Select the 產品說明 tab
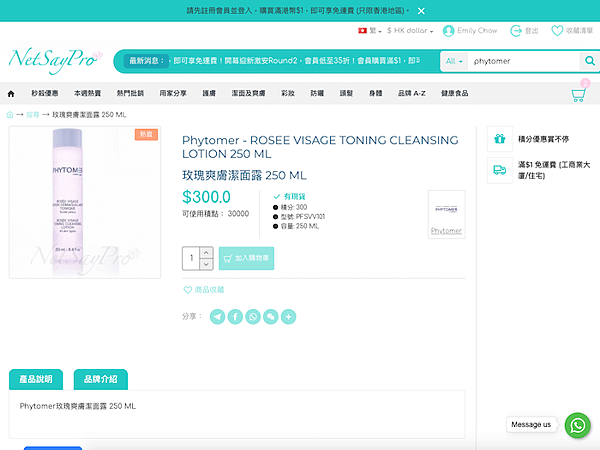This screenshot has height=450, width=600. (36, 379)
